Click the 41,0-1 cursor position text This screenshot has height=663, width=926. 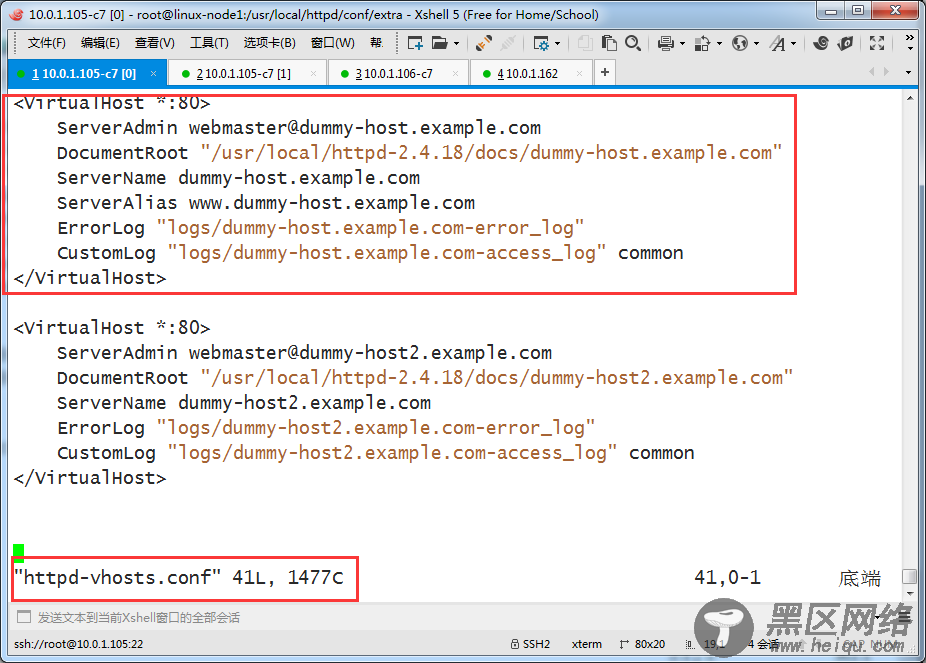pyautogui.click(x=728, y=577)
